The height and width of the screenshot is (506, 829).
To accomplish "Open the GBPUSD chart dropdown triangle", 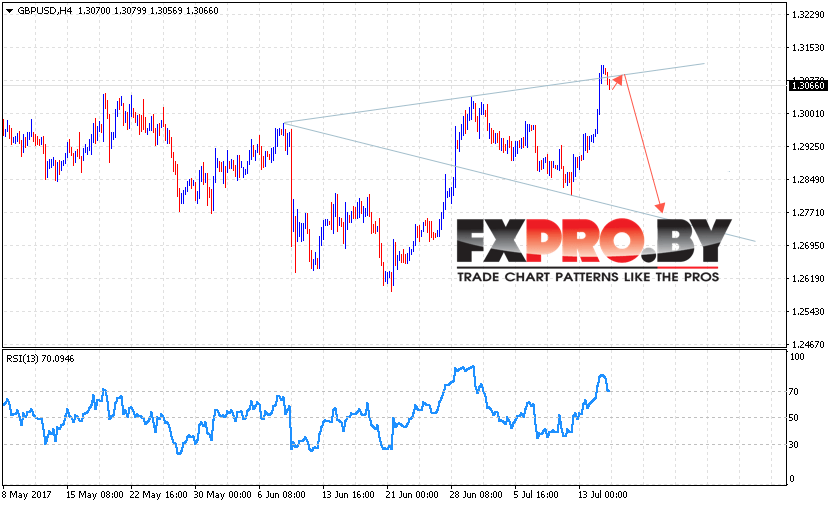I will pos(9,11).
